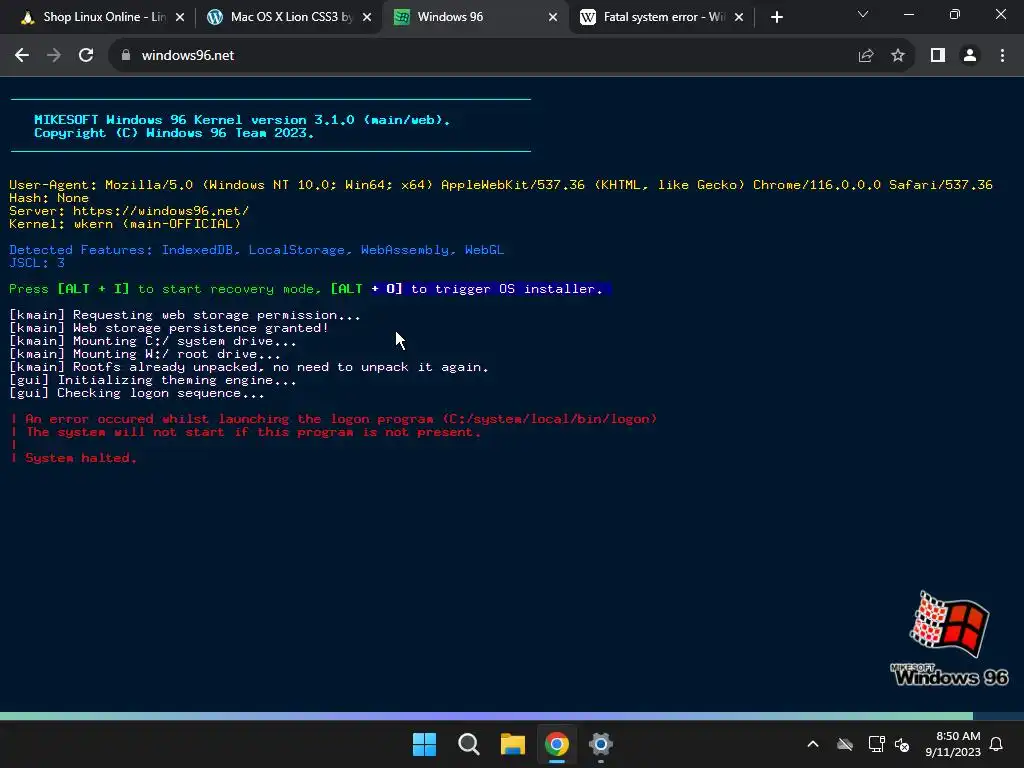
Task: Share this page using the share icon
Action: pos(866,56)
